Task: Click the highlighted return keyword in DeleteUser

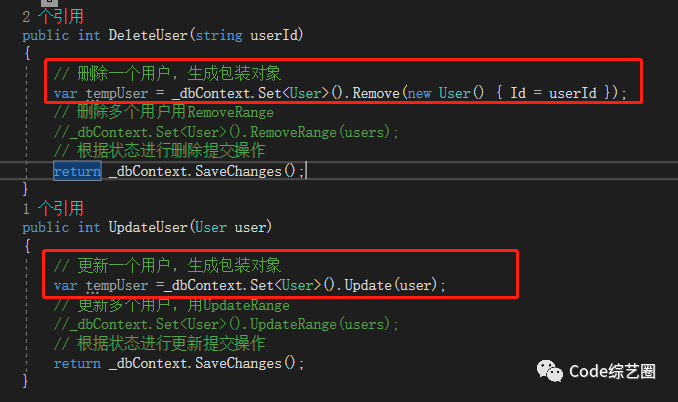Action: (77, 171)
